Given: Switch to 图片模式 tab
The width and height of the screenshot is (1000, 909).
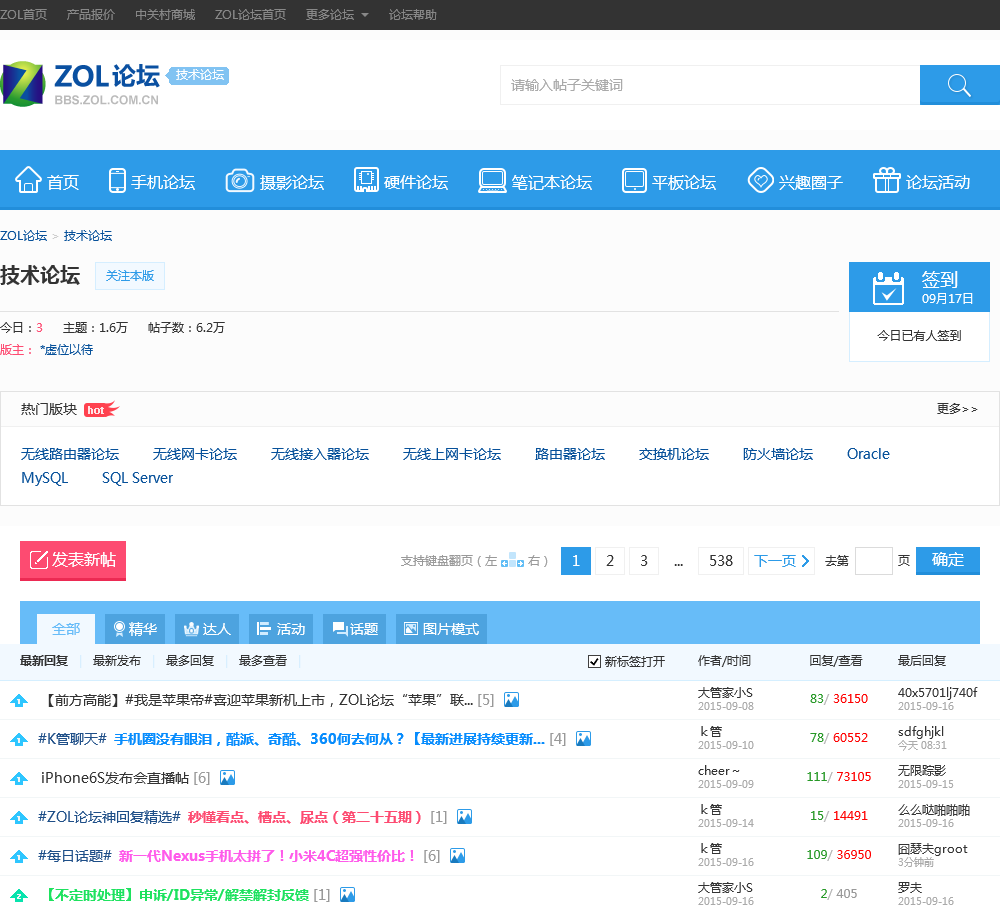Looking at the screenshot, I should click(441, 629).
